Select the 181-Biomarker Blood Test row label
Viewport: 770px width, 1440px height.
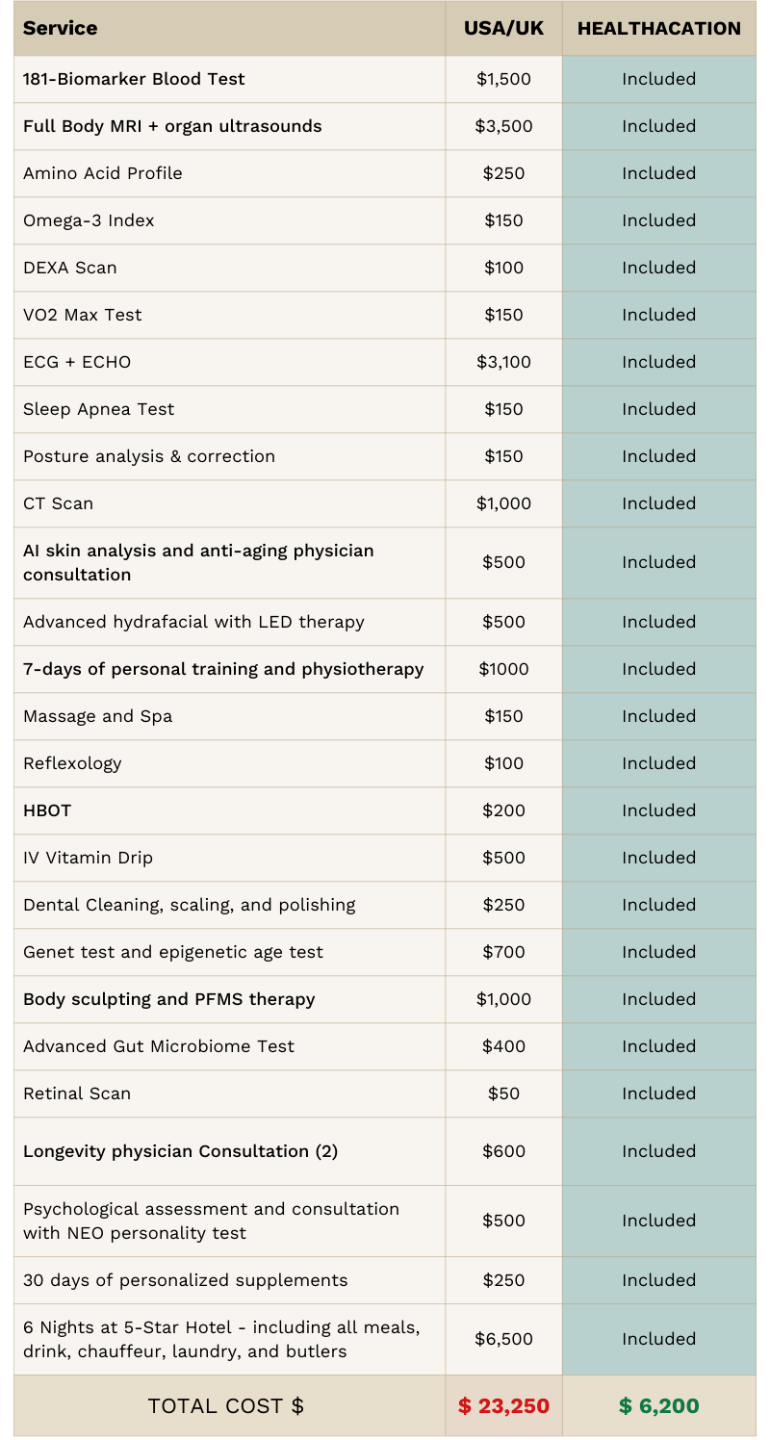coord(134,79)
